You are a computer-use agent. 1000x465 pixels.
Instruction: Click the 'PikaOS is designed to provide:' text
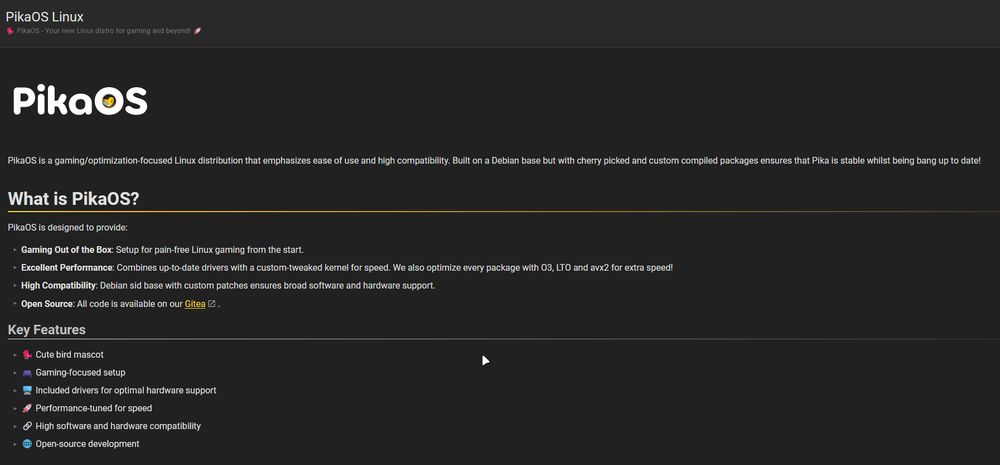point(68,227)
